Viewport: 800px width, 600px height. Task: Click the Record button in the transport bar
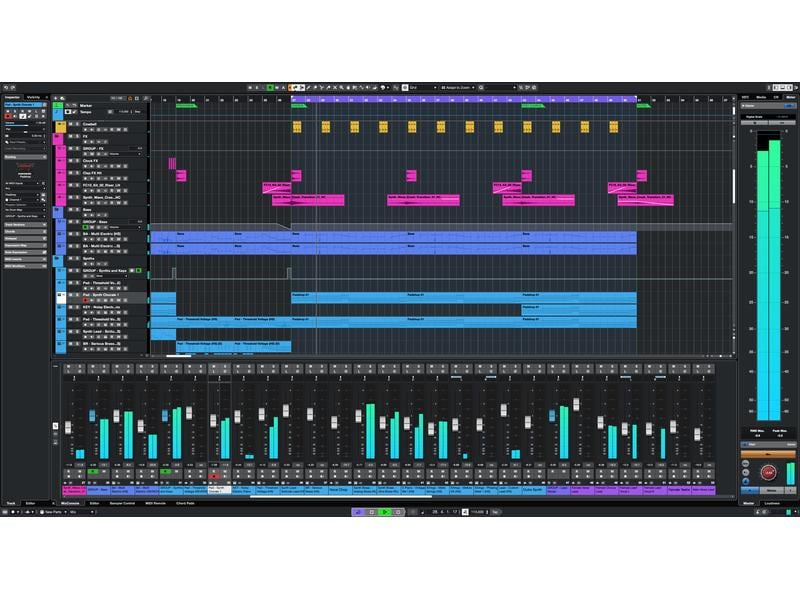point(398,512)
